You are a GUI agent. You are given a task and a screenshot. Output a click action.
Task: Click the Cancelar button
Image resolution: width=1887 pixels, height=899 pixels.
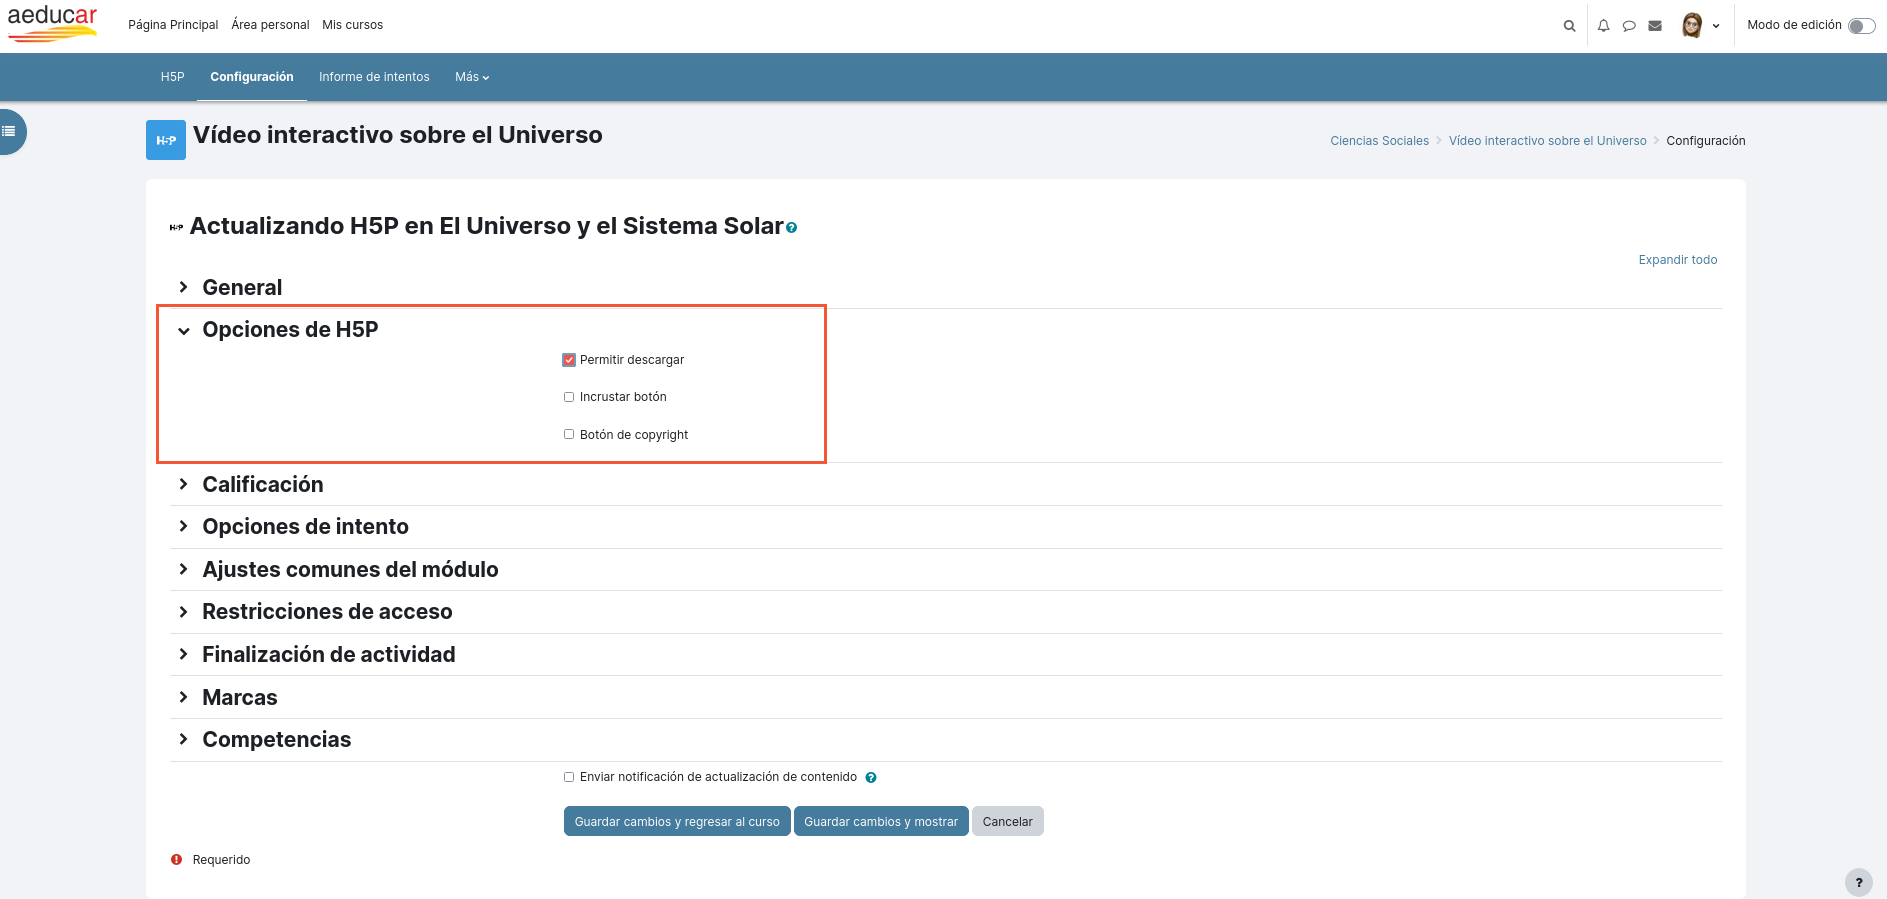click(x=1007, y=821)
